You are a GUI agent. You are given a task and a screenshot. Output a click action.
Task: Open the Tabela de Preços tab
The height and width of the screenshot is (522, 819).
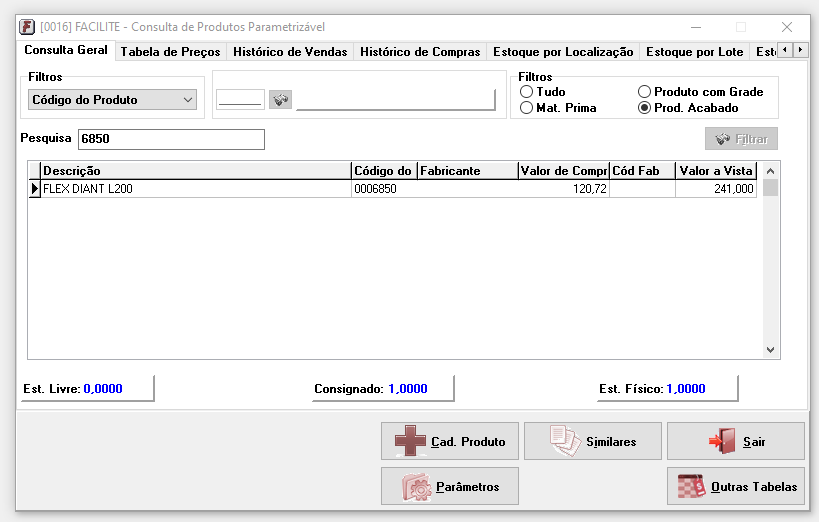171,52
